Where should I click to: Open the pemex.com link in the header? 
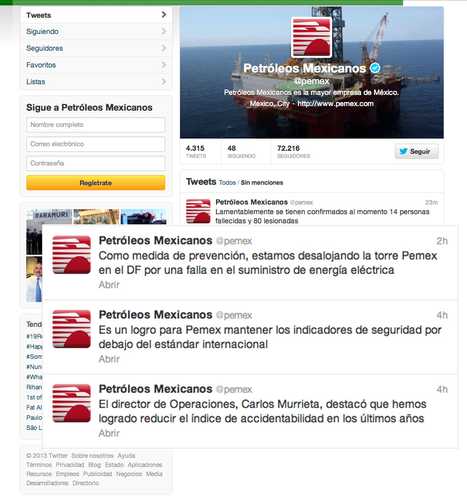pos(335,104)
